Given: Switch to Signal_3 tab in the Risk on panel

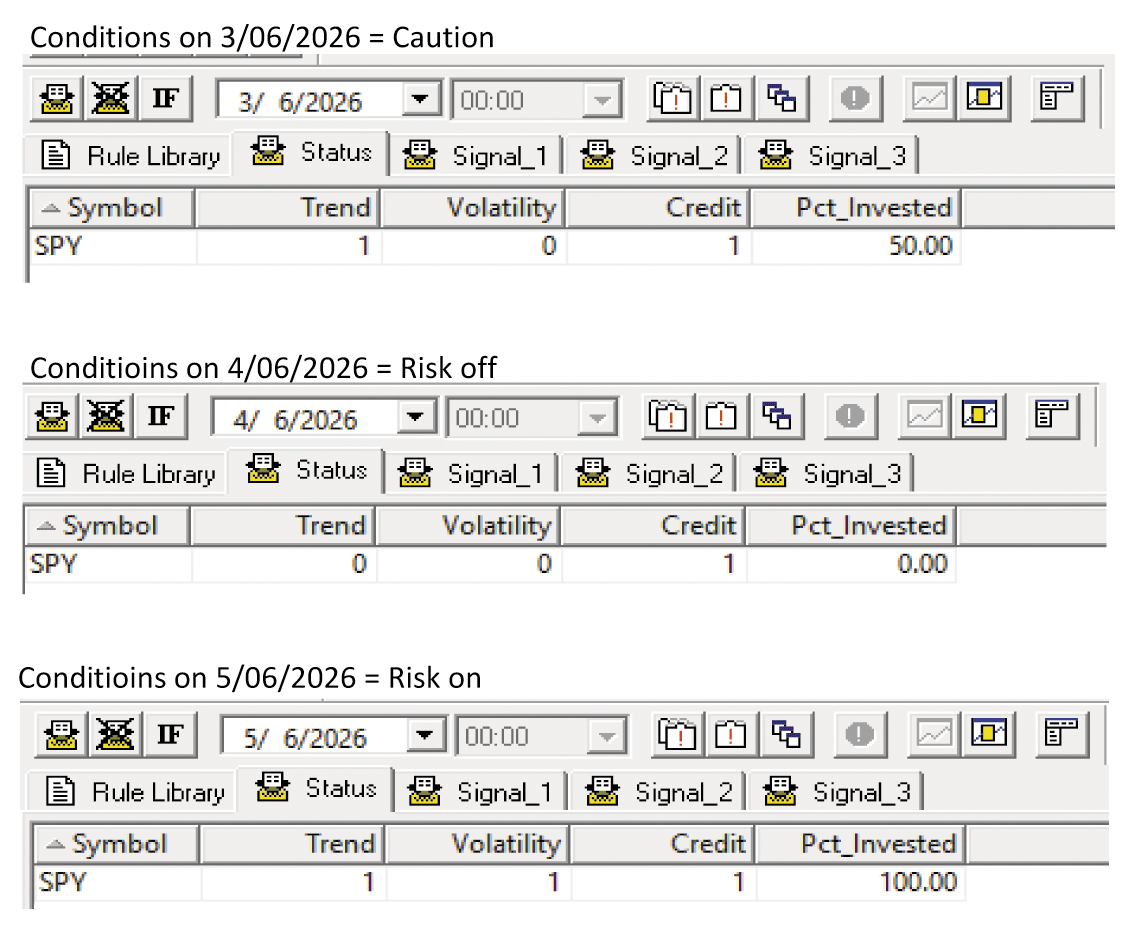Looking at the screenshot, I should [x=837, y=792].
